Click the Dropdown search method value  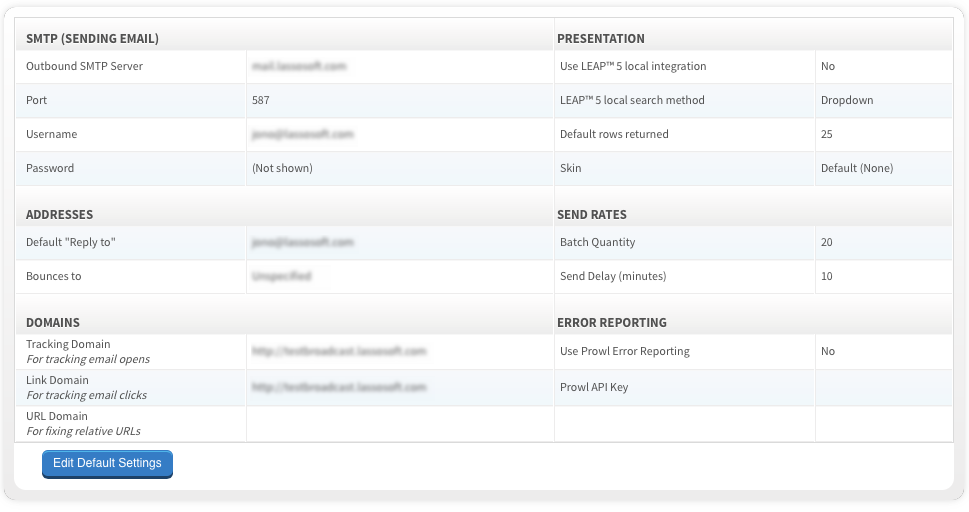(847, 100)
